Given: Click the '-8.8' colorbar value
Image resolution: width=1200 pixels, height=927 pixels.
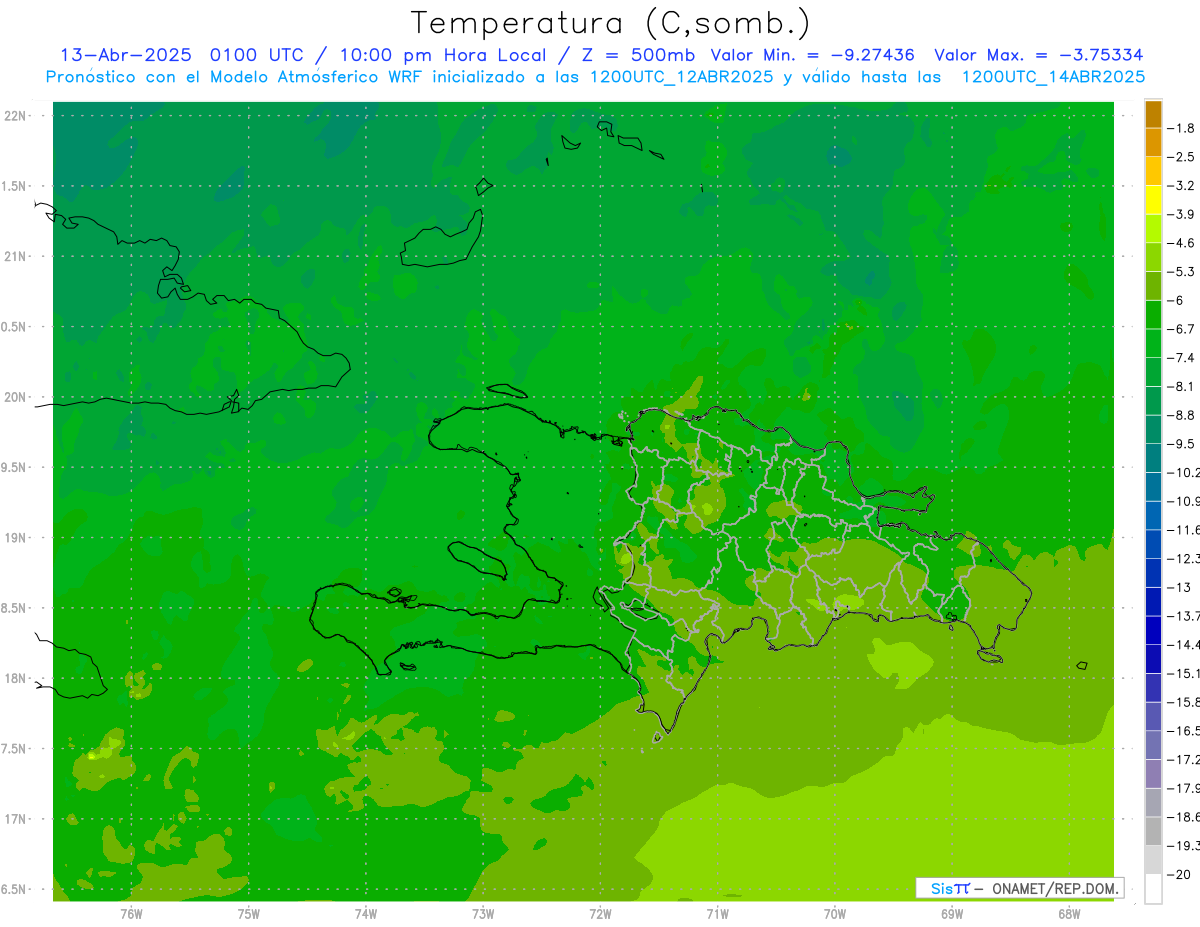Looking at the screenshot, I should pyautogui.click(x=1181, y=415).
